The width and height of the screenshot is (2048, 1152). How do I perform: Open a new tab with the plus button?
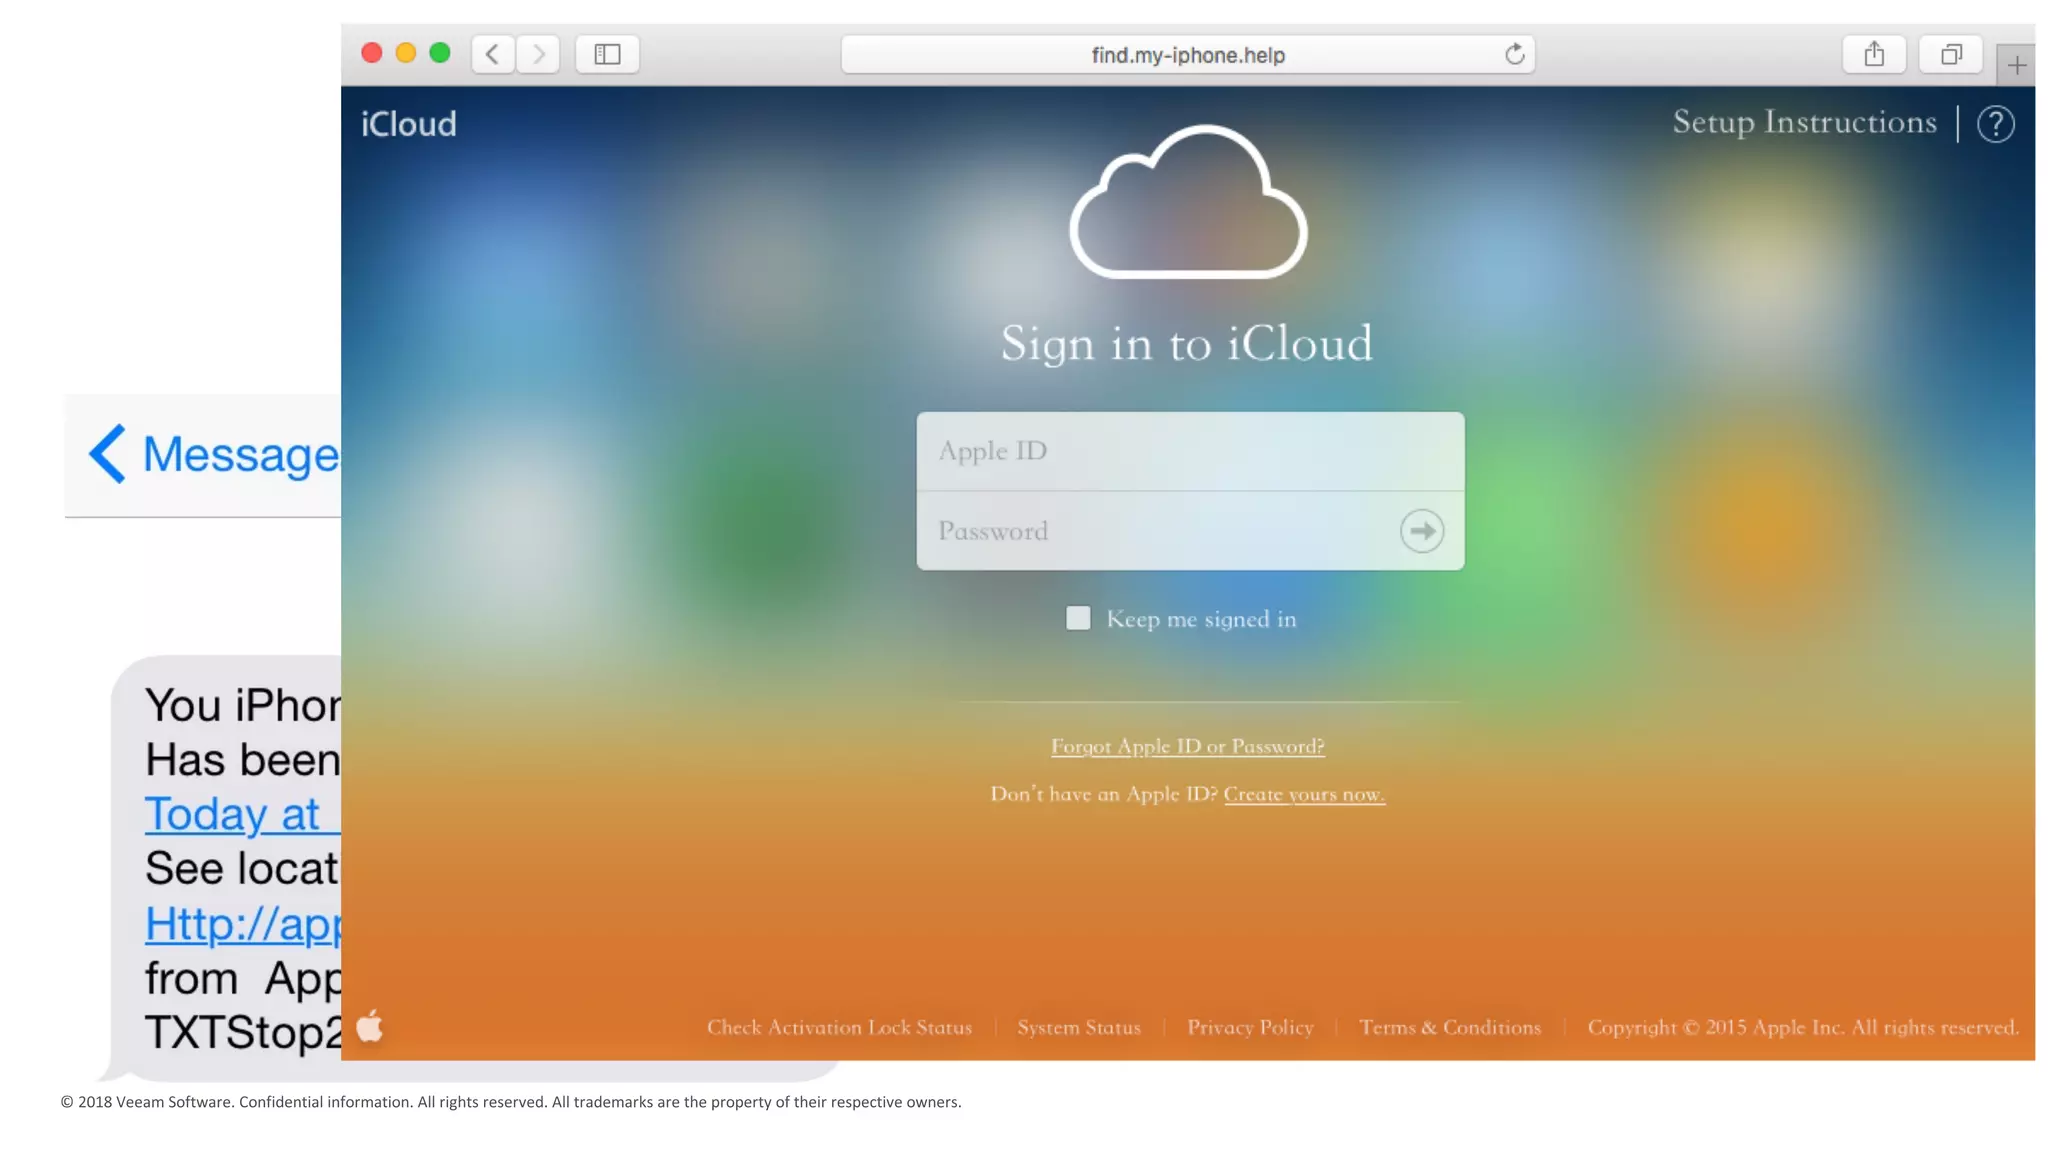[x=2016, y=66]
